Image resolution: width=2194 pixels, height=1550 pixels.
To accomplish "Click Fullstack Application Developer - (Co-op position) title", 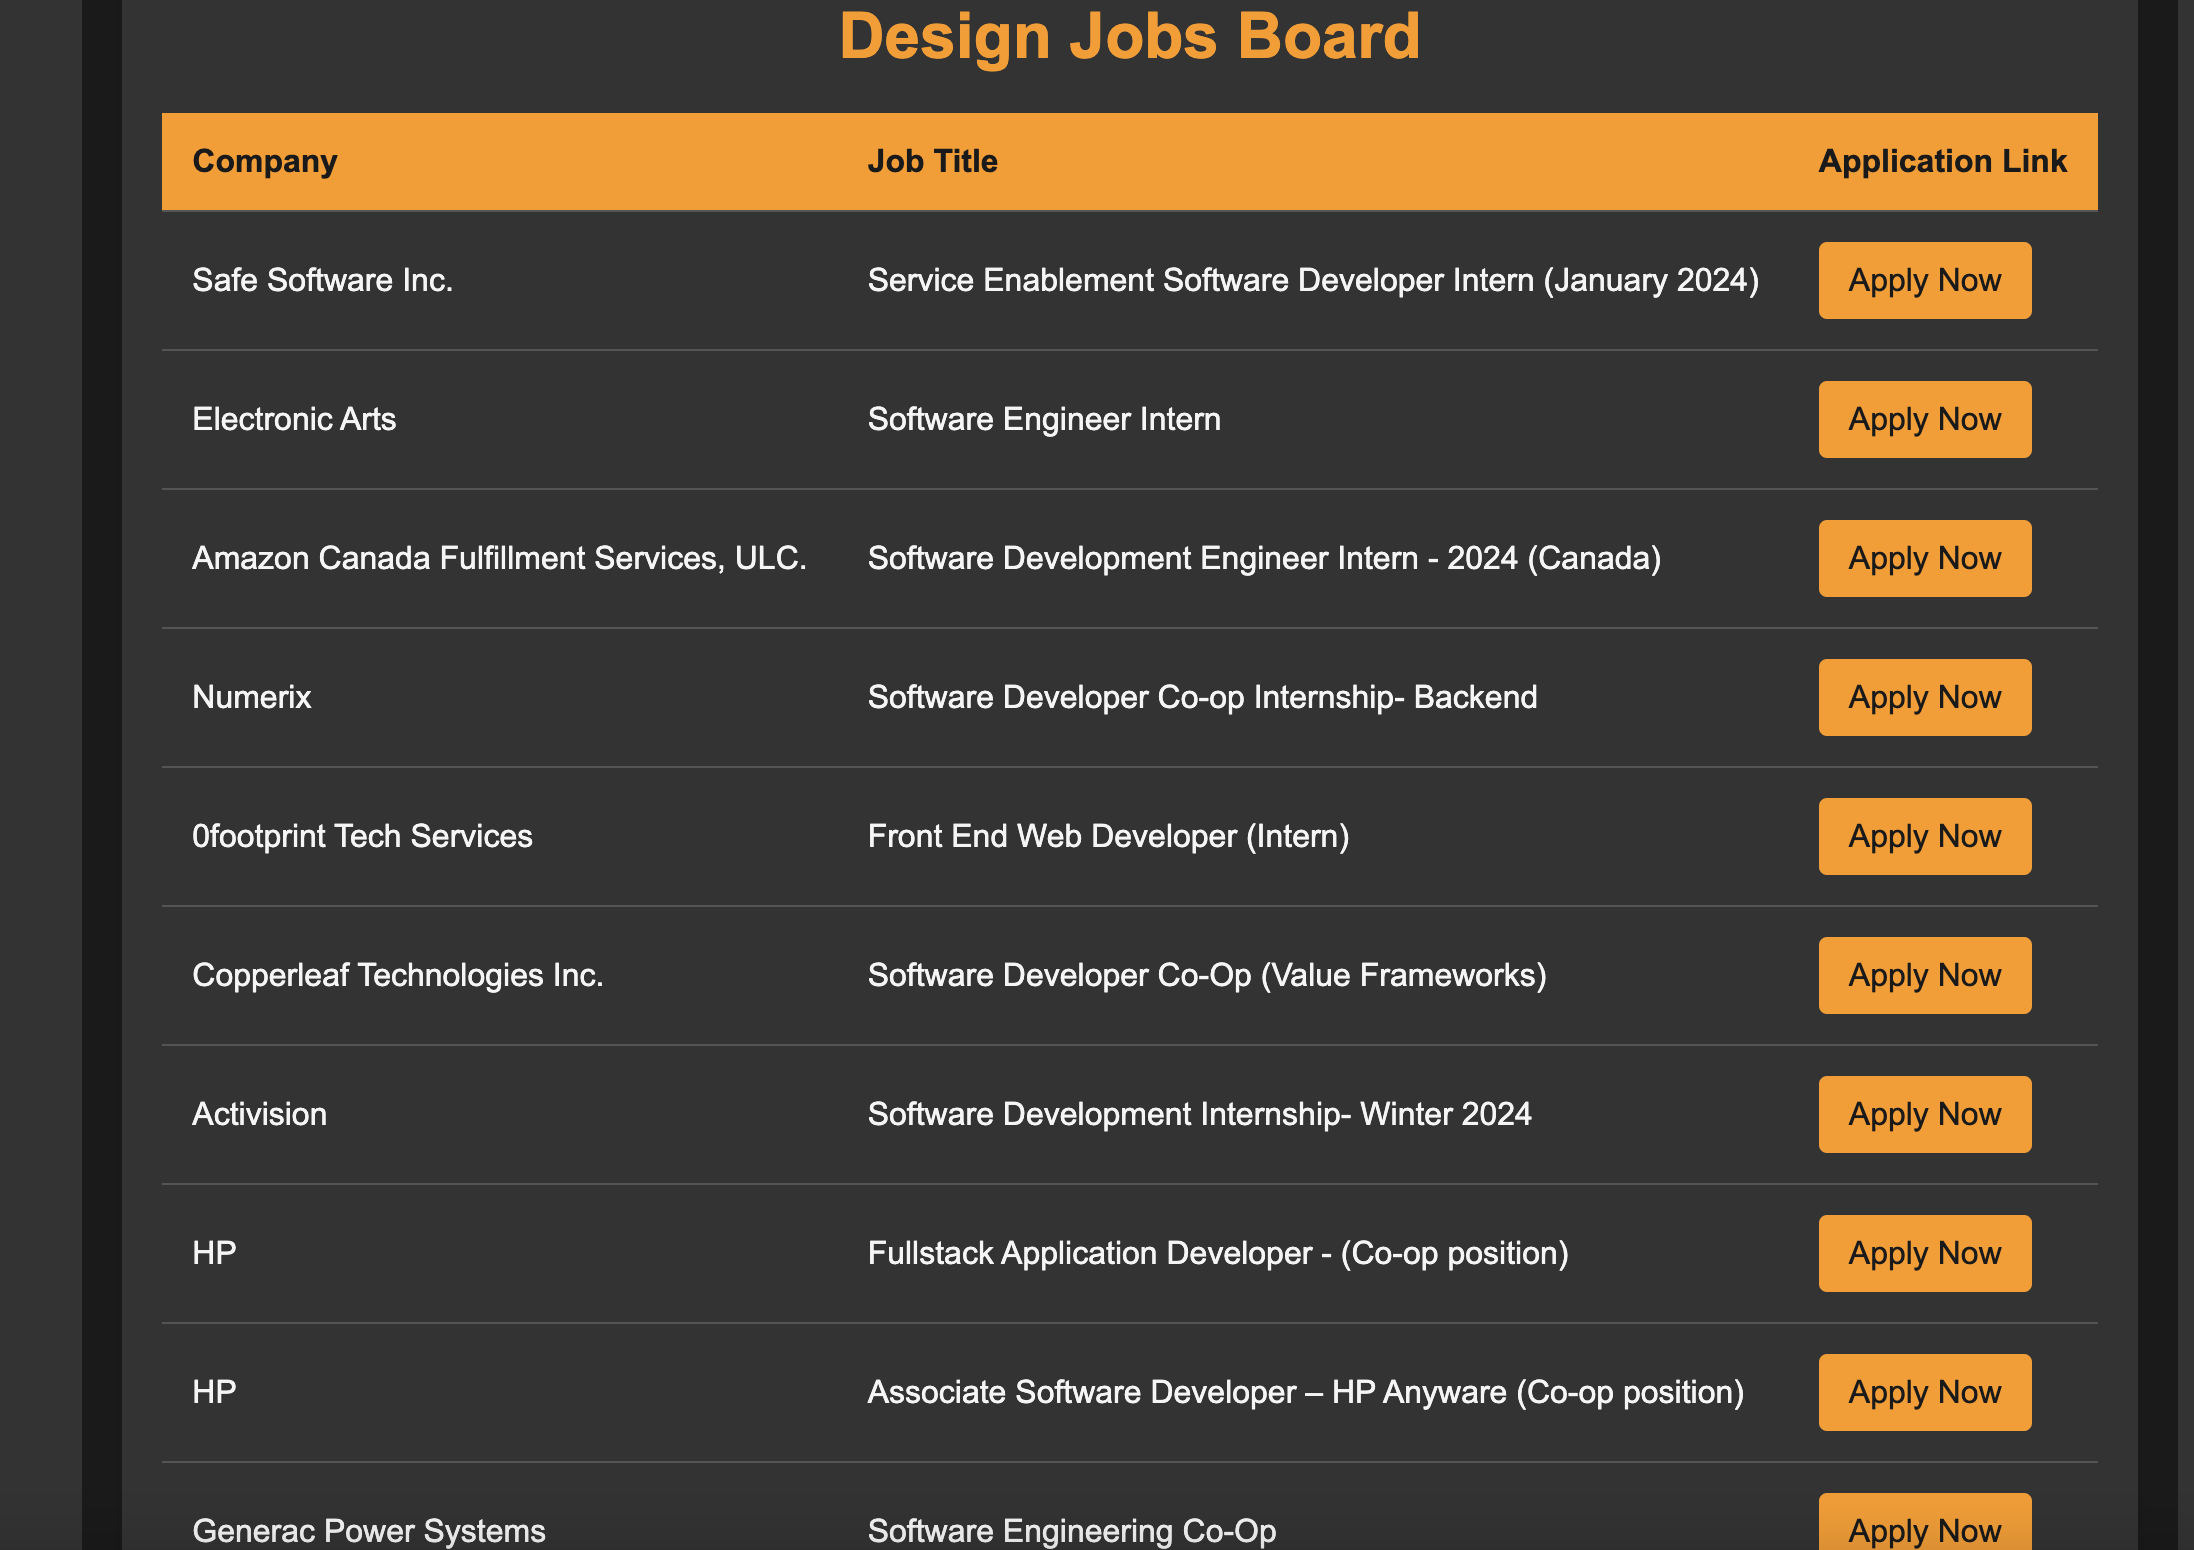I will click(1218, 1253).
